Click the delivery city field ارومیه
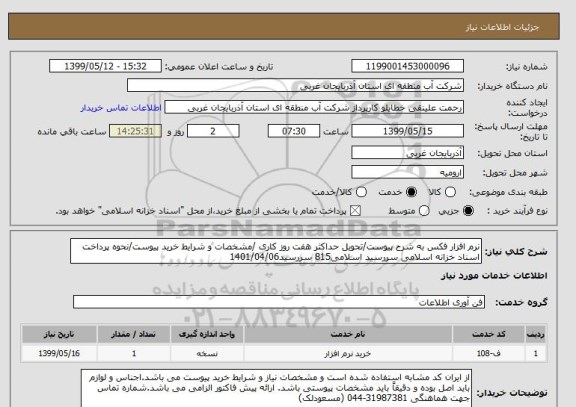Viewport: 576px width, 407px height. pyautogui.click(x=407, y=172)
